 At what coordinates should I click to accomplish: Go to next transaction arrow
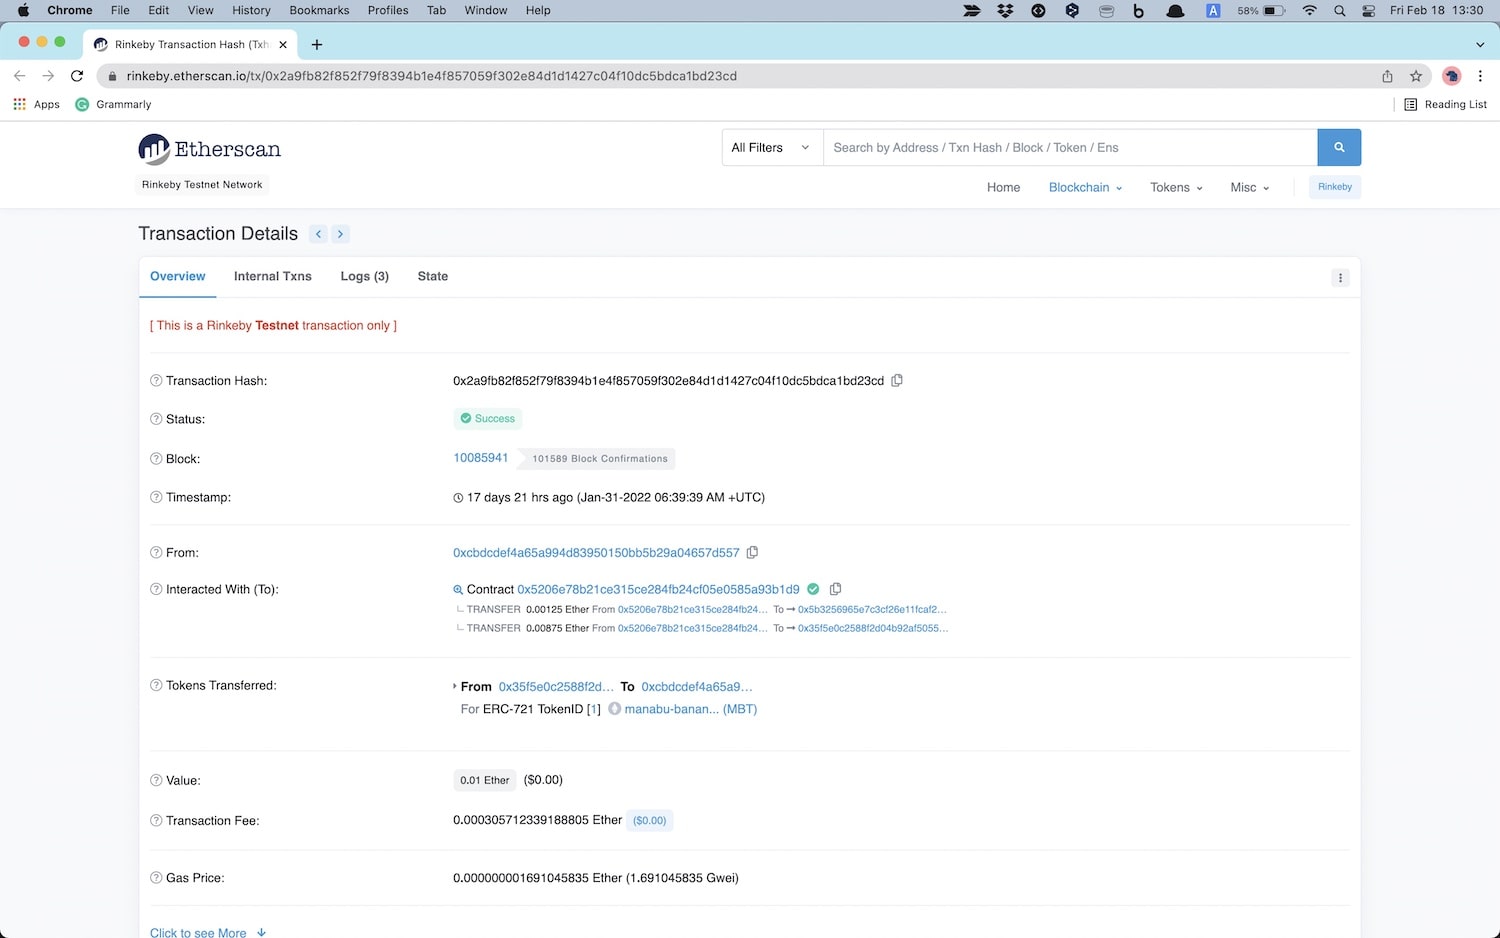click(340, 234)
